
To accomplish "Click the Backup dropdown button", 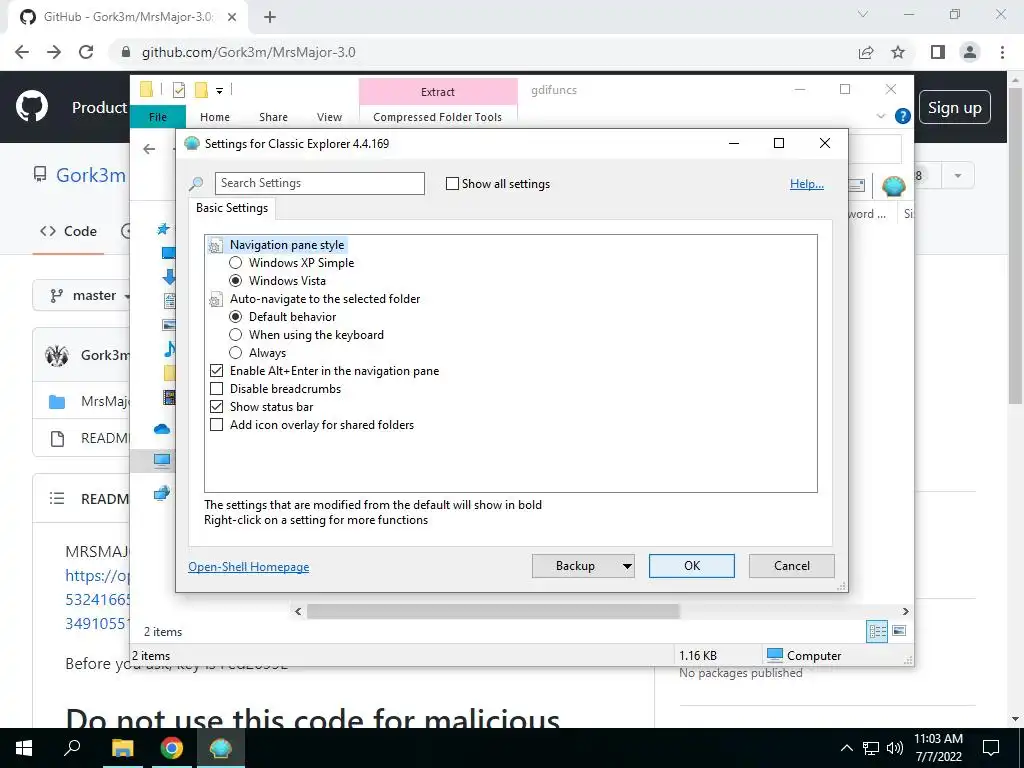I will [583, 566].
